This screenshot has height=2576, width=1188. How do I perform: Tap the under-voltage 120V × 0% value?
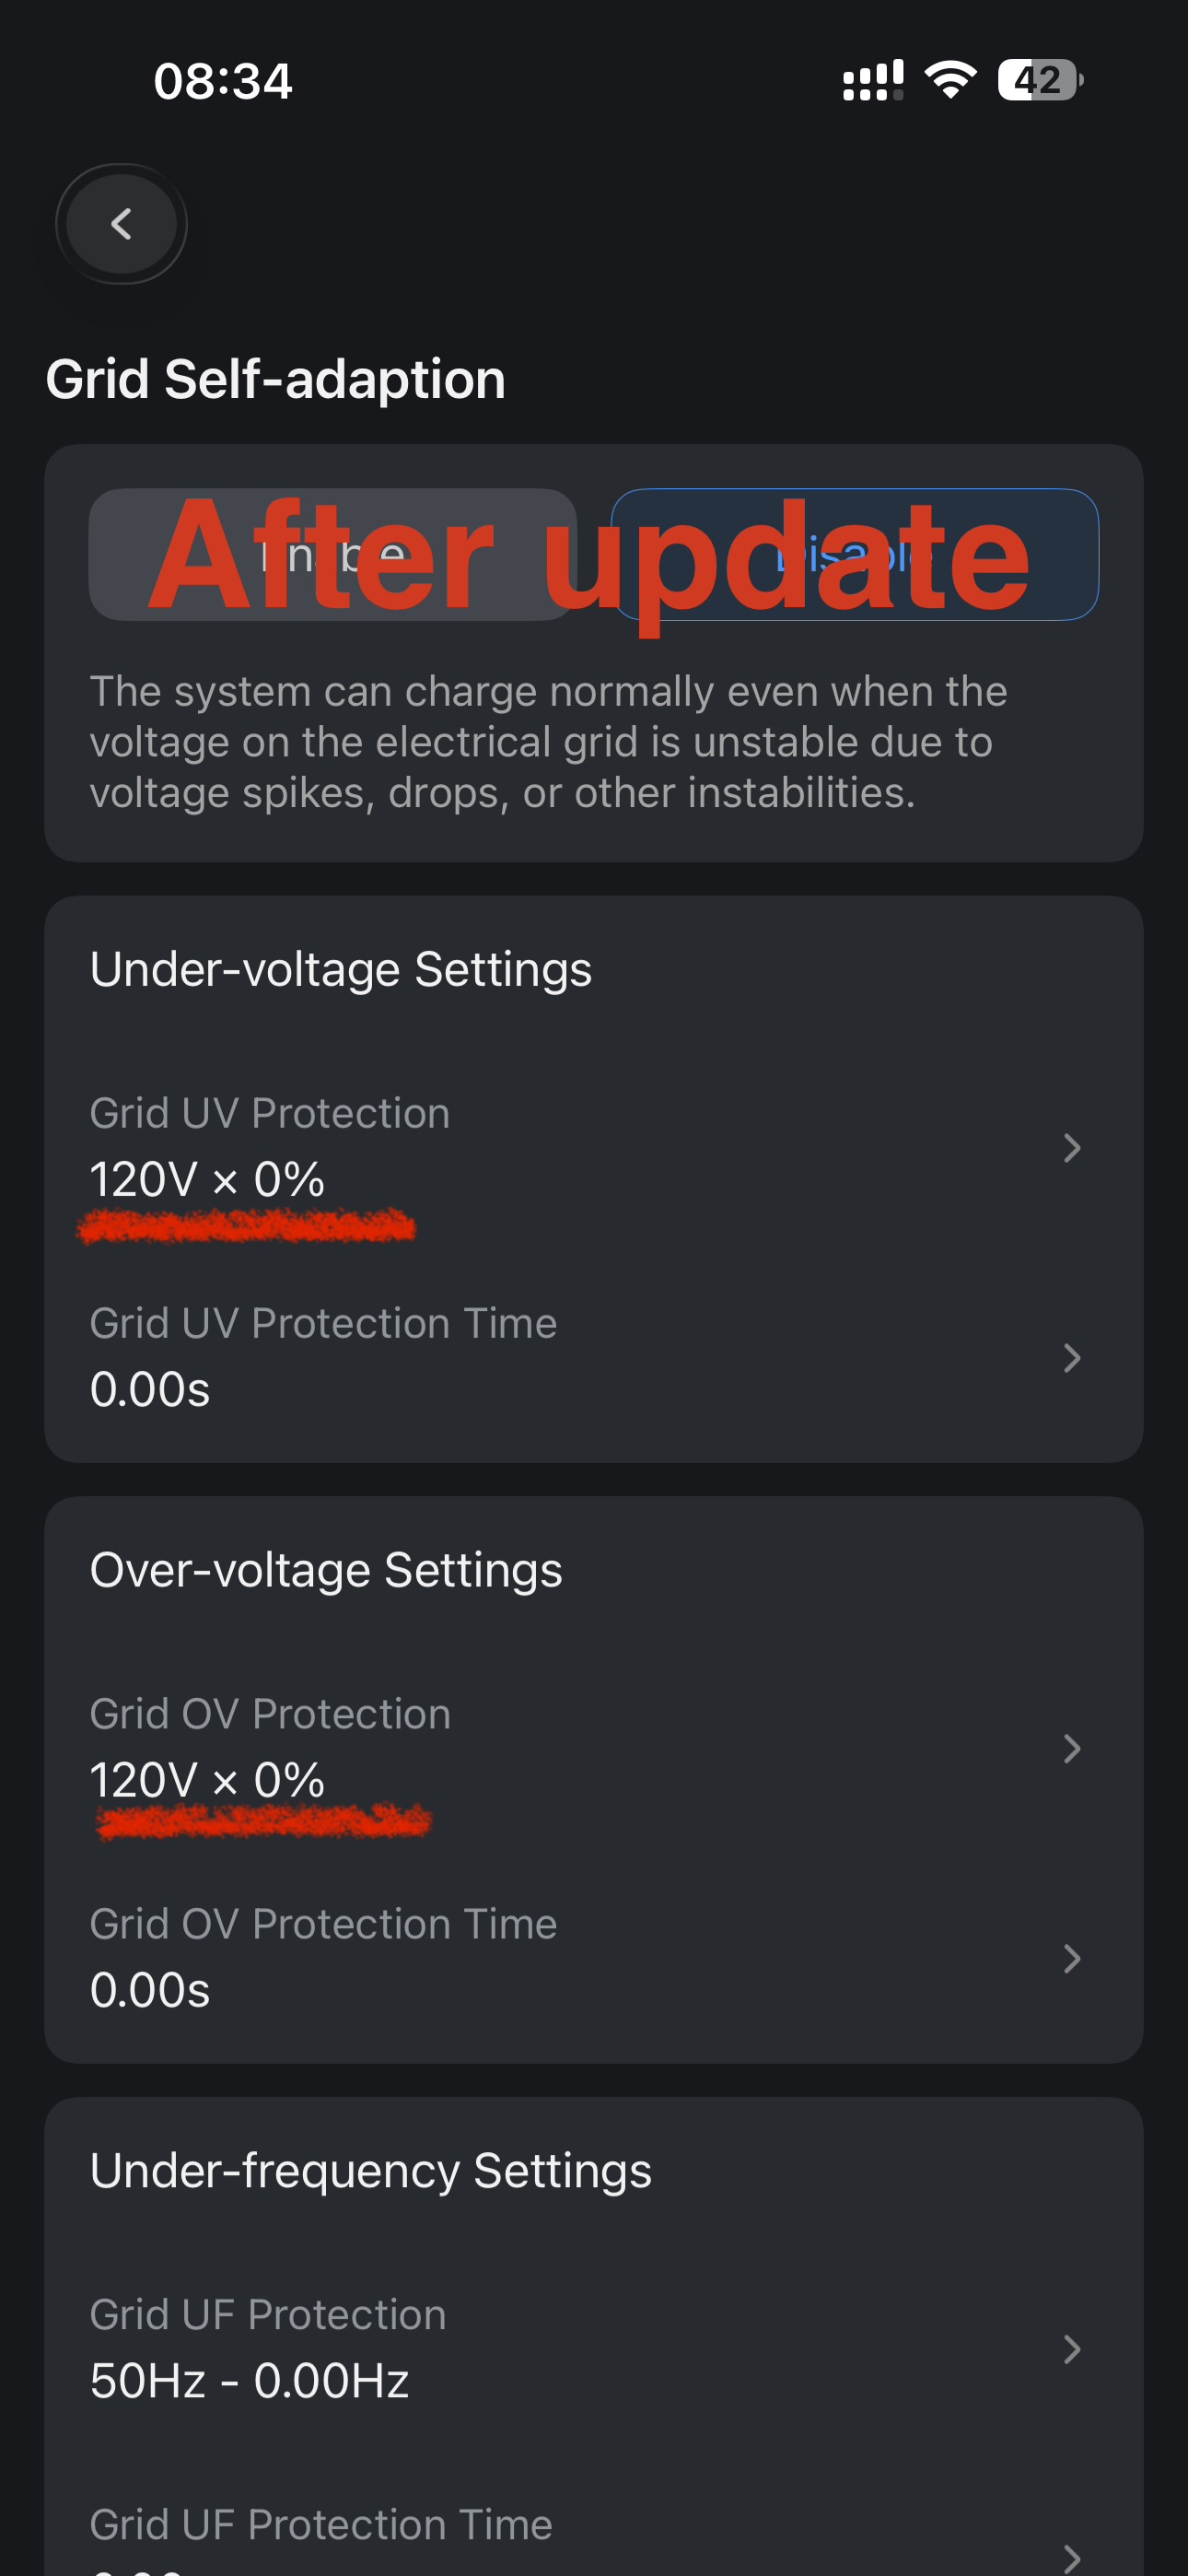pyautogui.click(x=207, y=1180)
